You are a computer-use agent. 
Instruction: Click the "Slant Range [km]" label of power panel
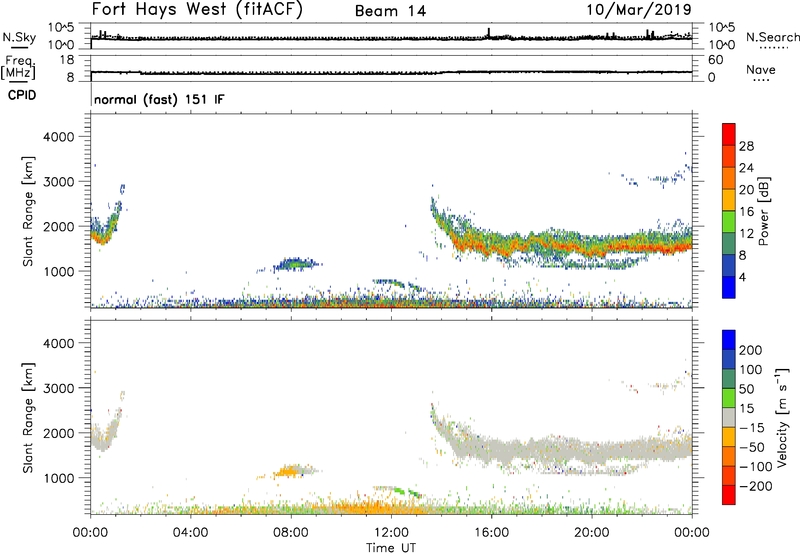tap(29, 211)
